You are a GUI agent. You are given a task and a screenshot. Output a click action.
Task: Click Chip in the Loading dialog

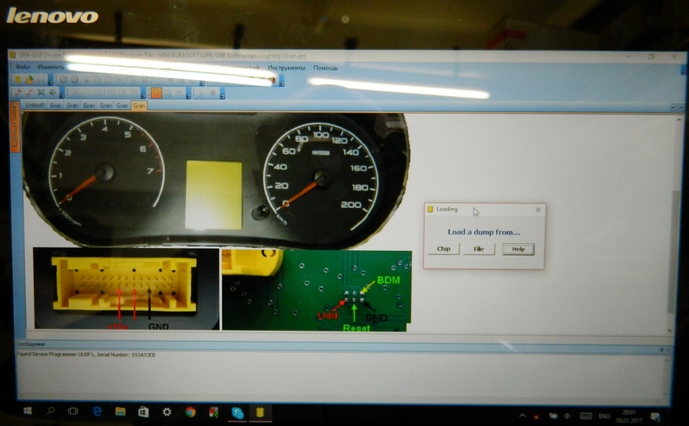click(444, 249)
